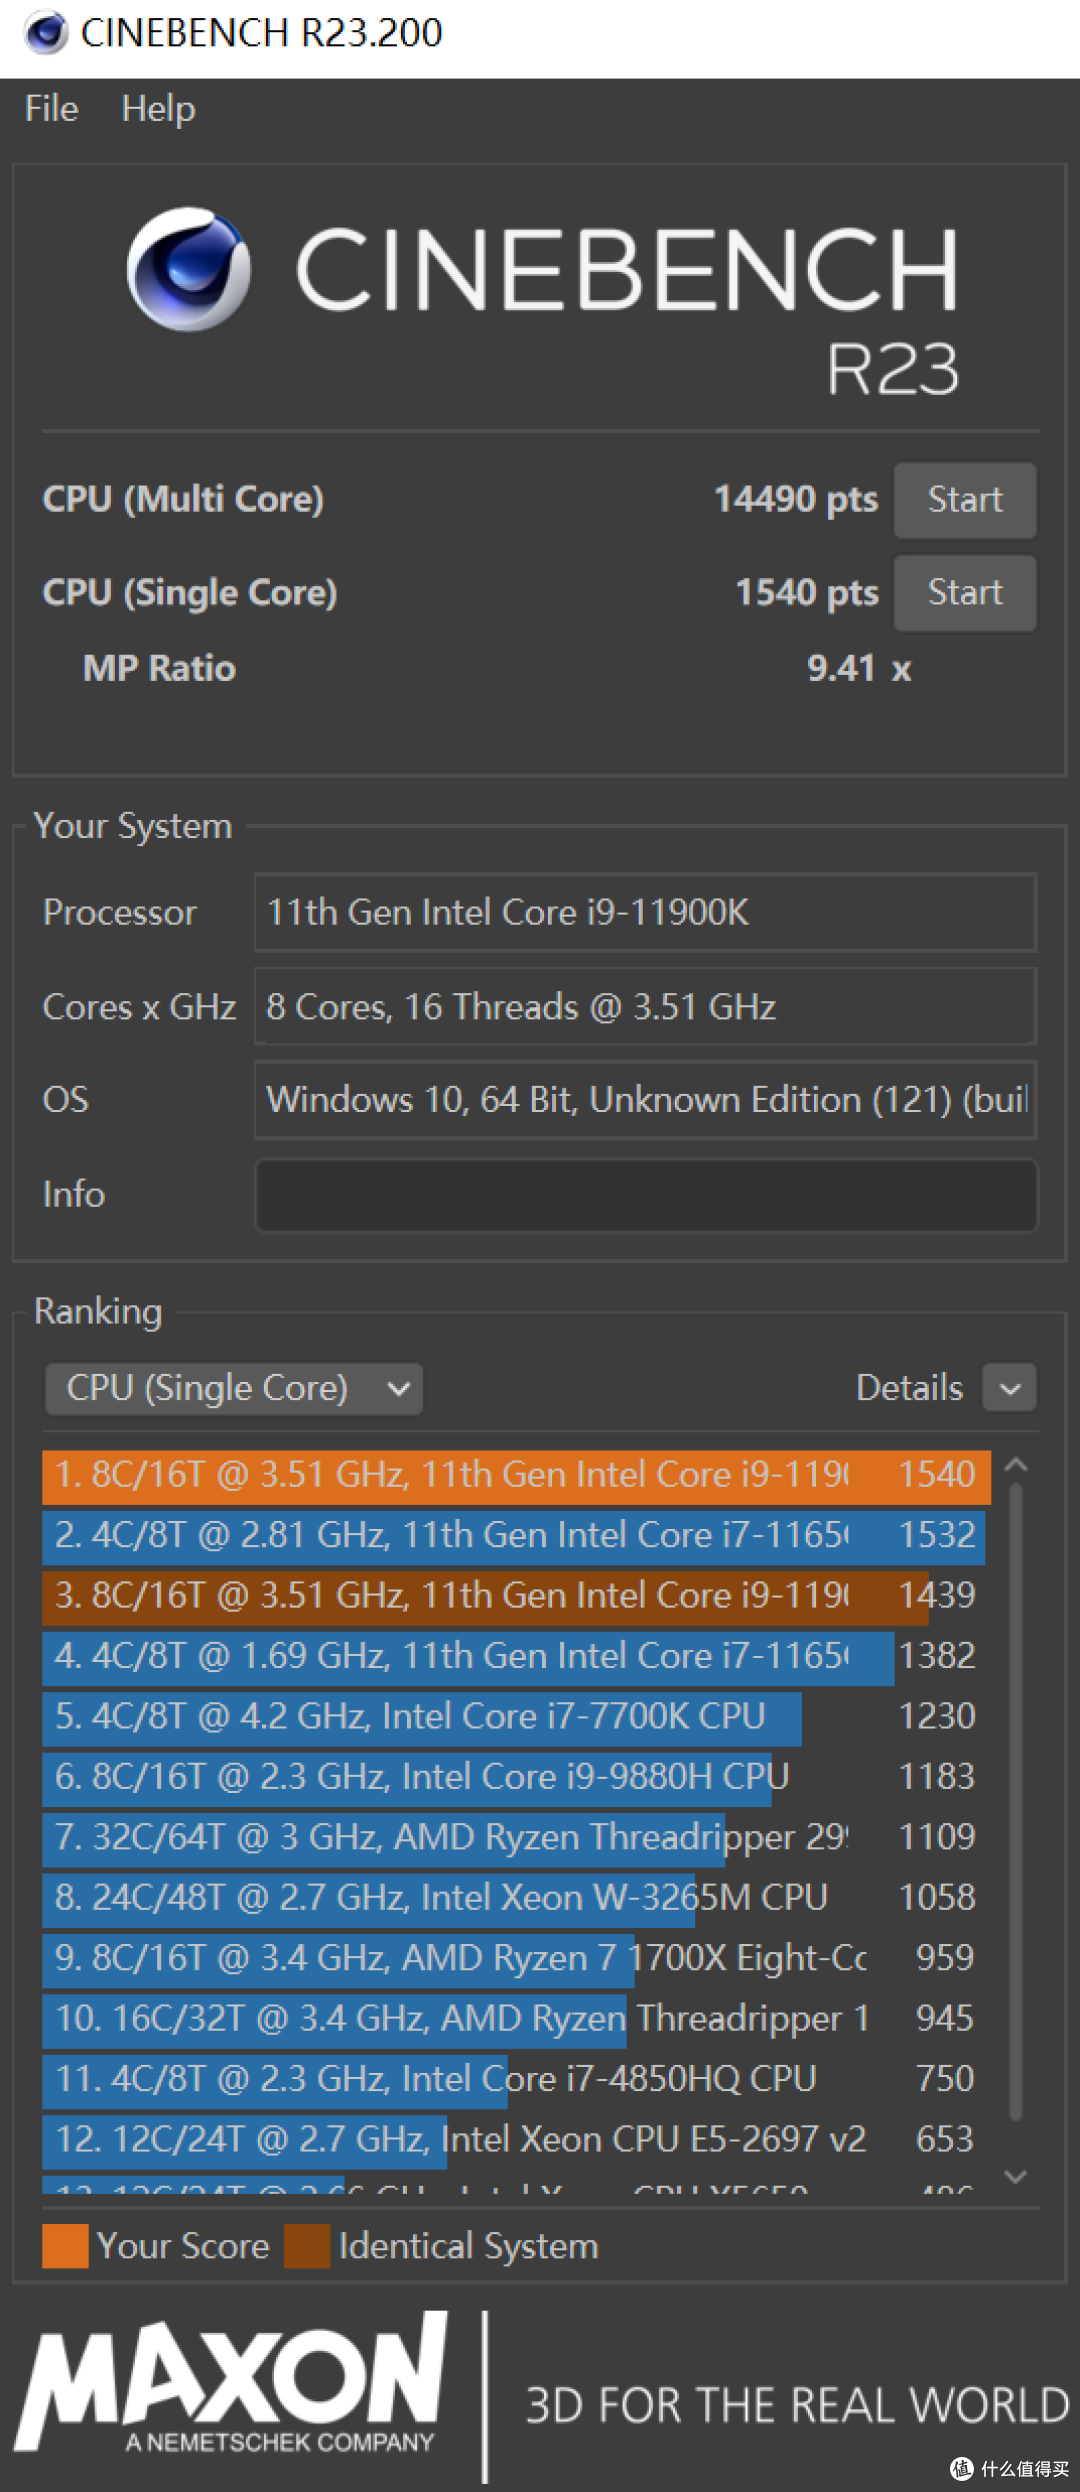Click the Cinebench sphere logo in the header
The width and height of the screenshot is (1080, 2492).
coord(188,268)
